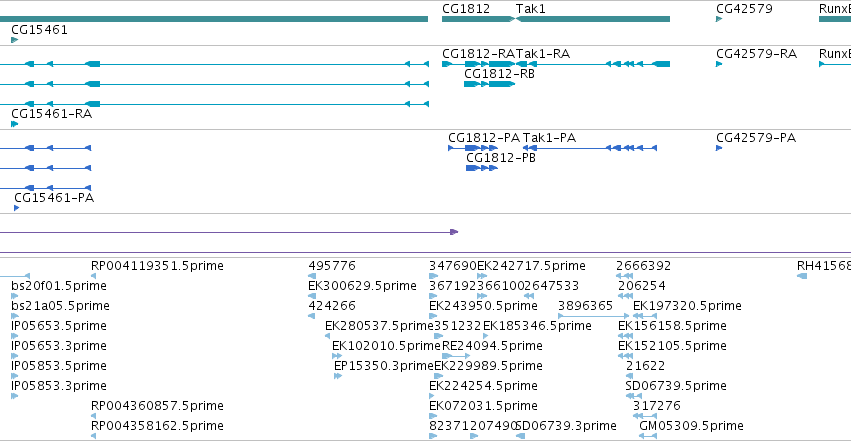Click the Tak1-RA transcript label
851x441 pixels.
click(543, 54)
